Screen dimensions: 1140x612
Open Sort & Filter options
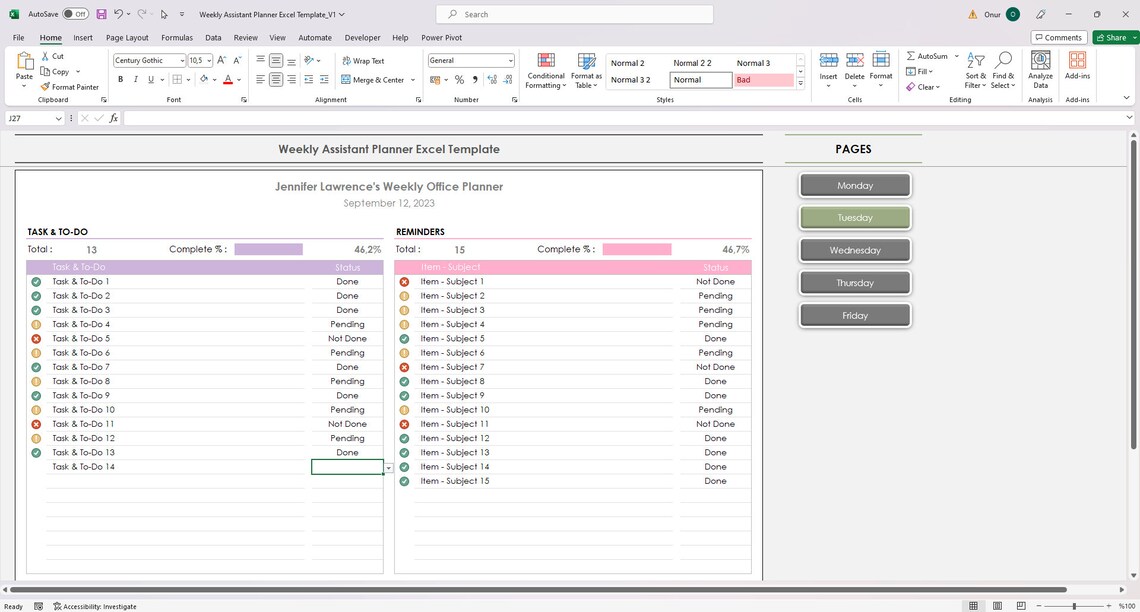coord(974,69)
